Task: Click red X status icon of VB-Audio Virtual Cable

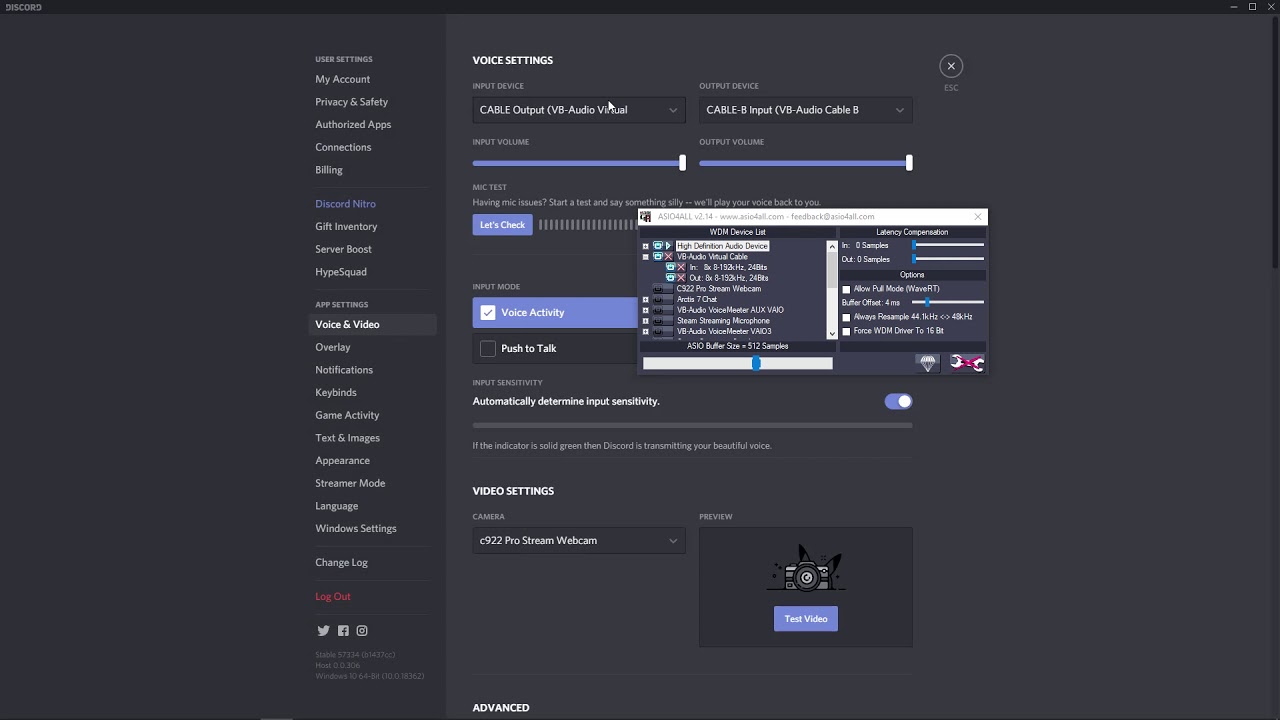Action: (x=669, y=257)
